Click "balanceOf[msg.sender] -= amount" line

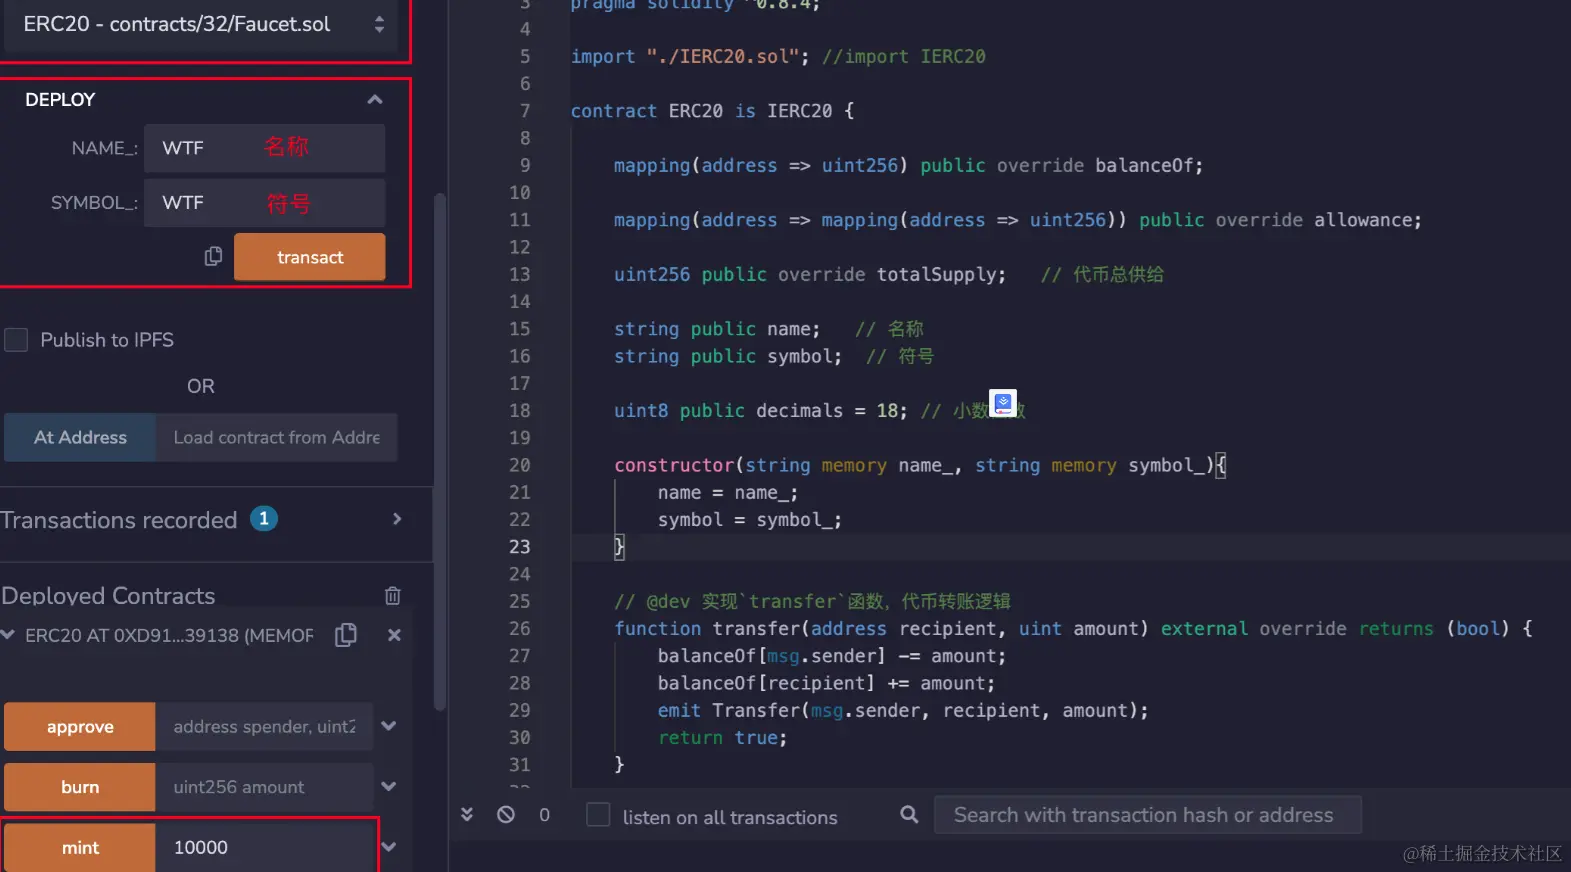click(x=832, y=656)
